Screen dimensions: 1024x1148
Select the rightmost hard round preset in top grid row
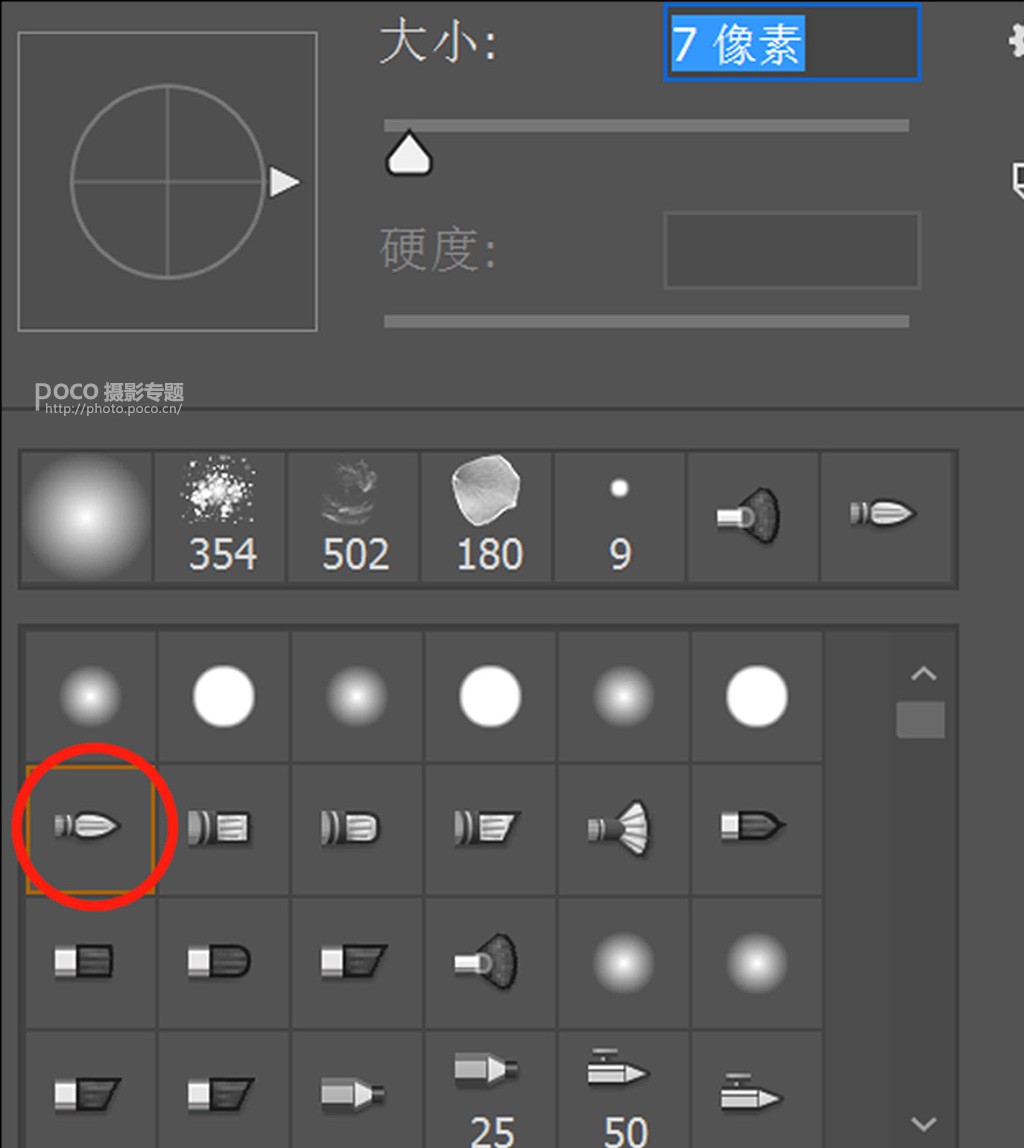point(756,696)
